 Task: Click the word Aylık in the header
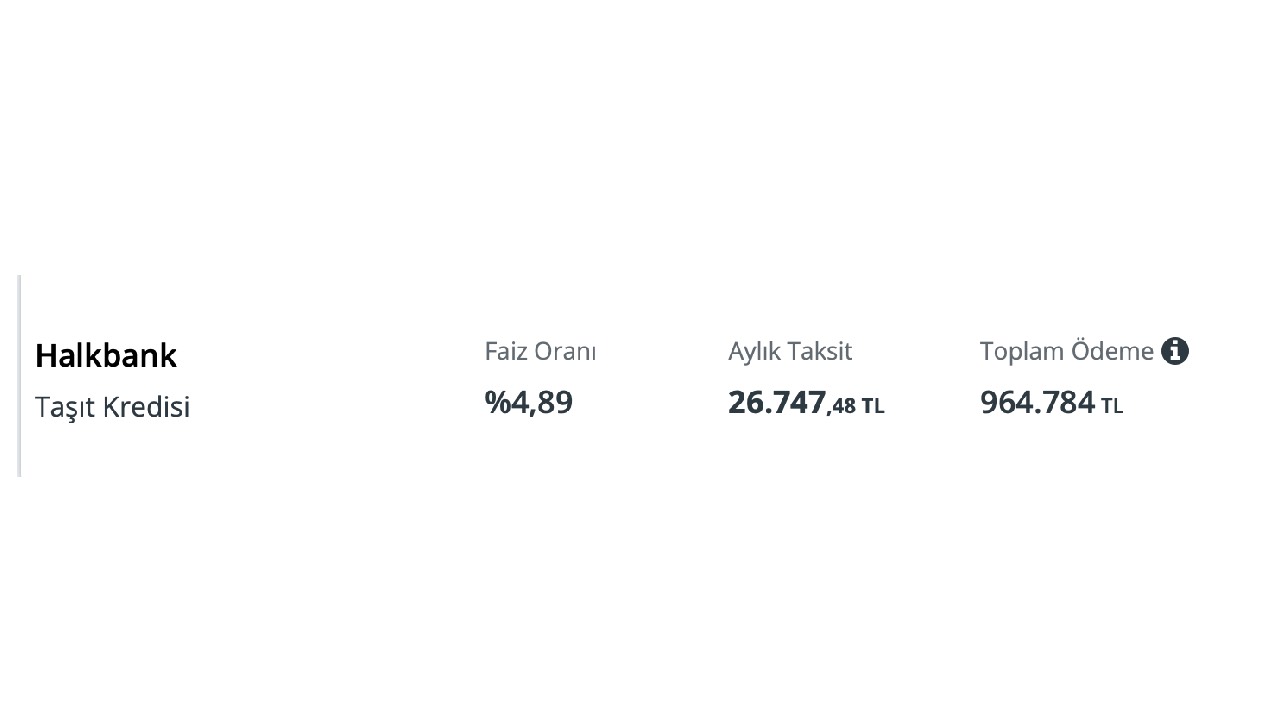click(x=755, y=351)
